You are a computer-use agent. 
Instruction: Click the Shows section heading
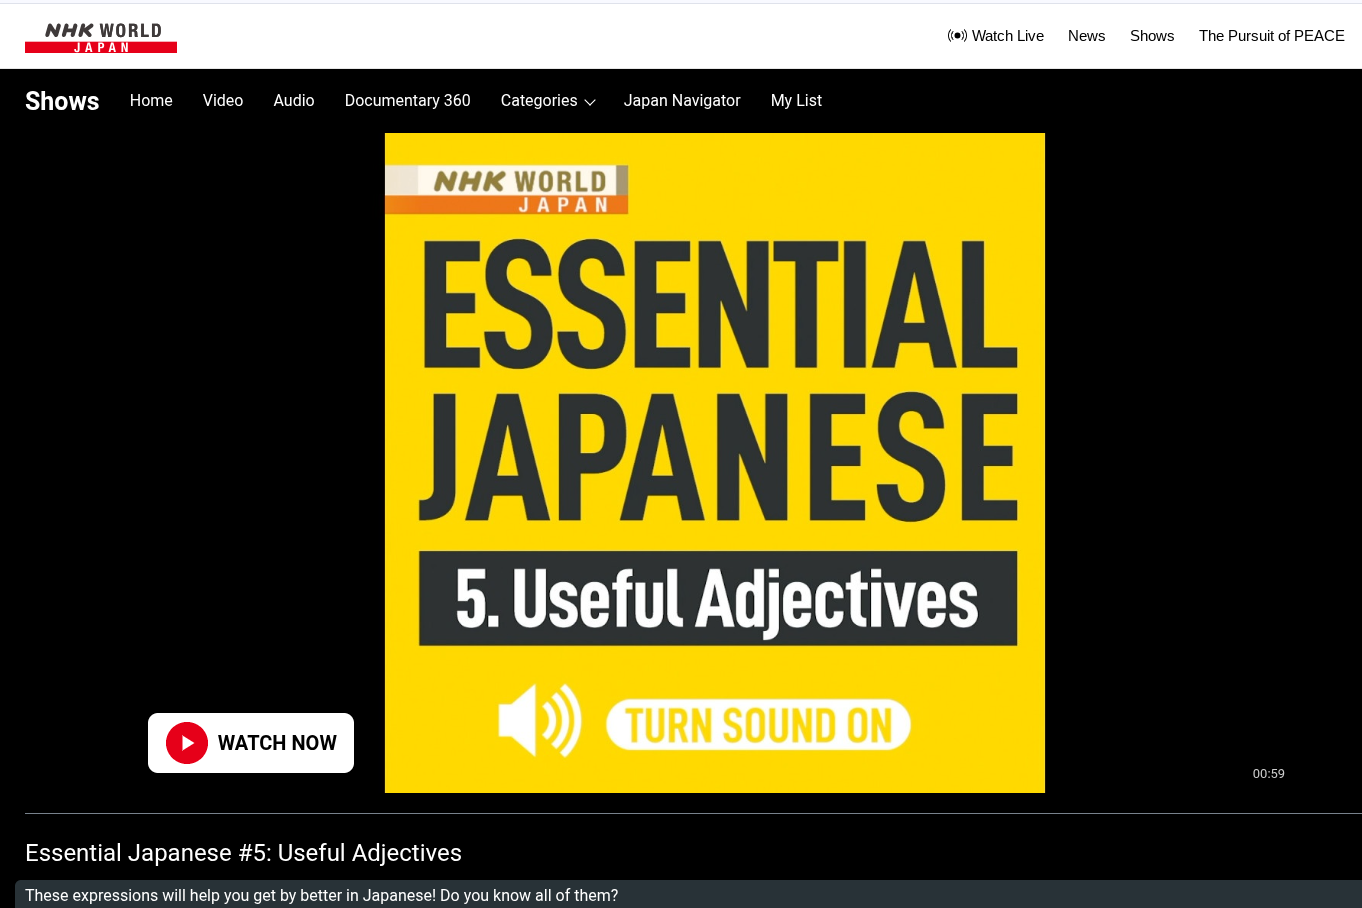62,101
